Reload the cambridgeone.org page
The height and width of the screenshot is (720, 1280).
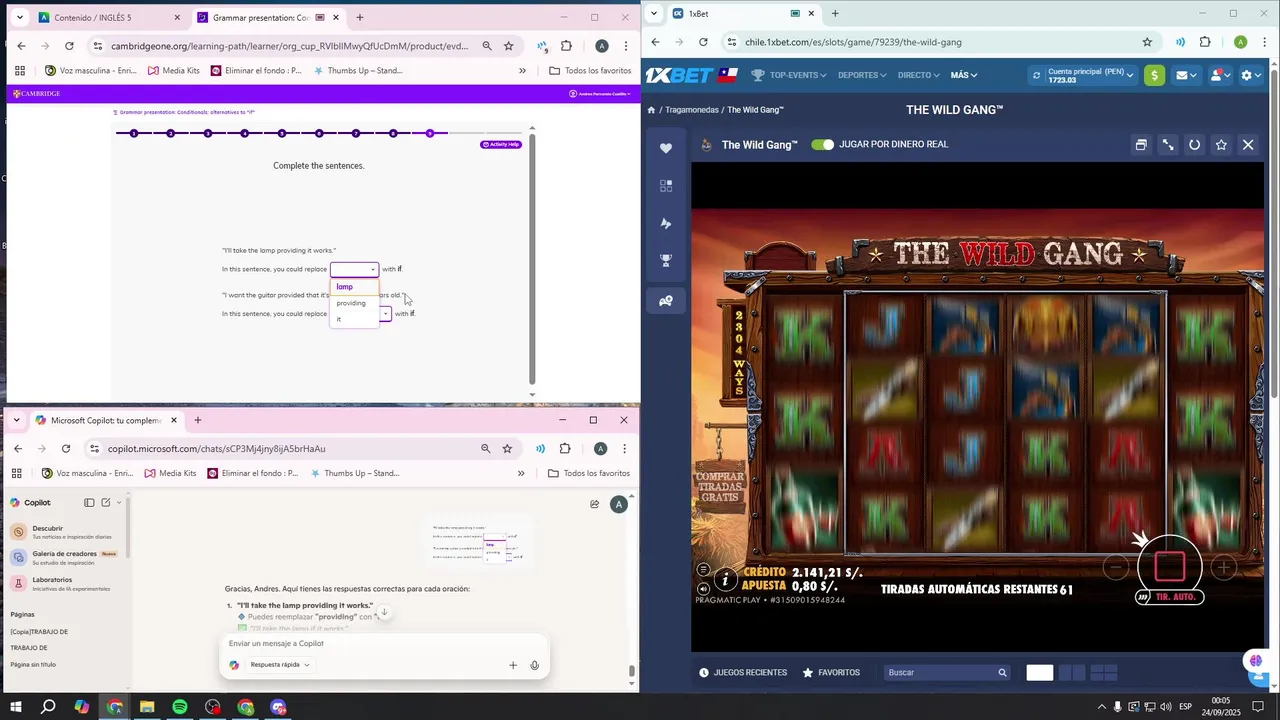pyautogui.click(x=69, y=46)
